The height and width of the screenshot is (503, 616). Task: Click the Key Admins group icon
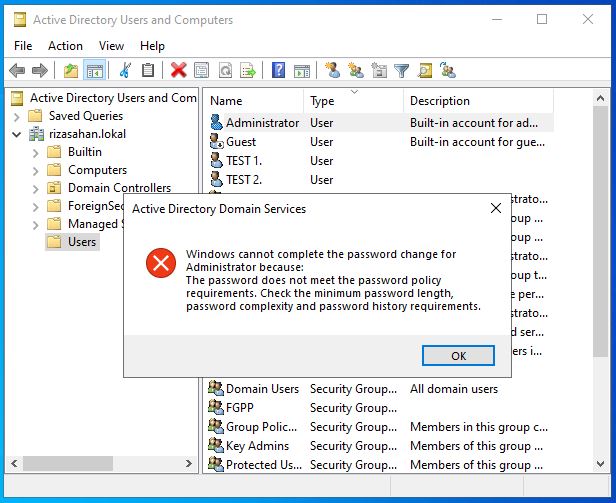(216, 445)
